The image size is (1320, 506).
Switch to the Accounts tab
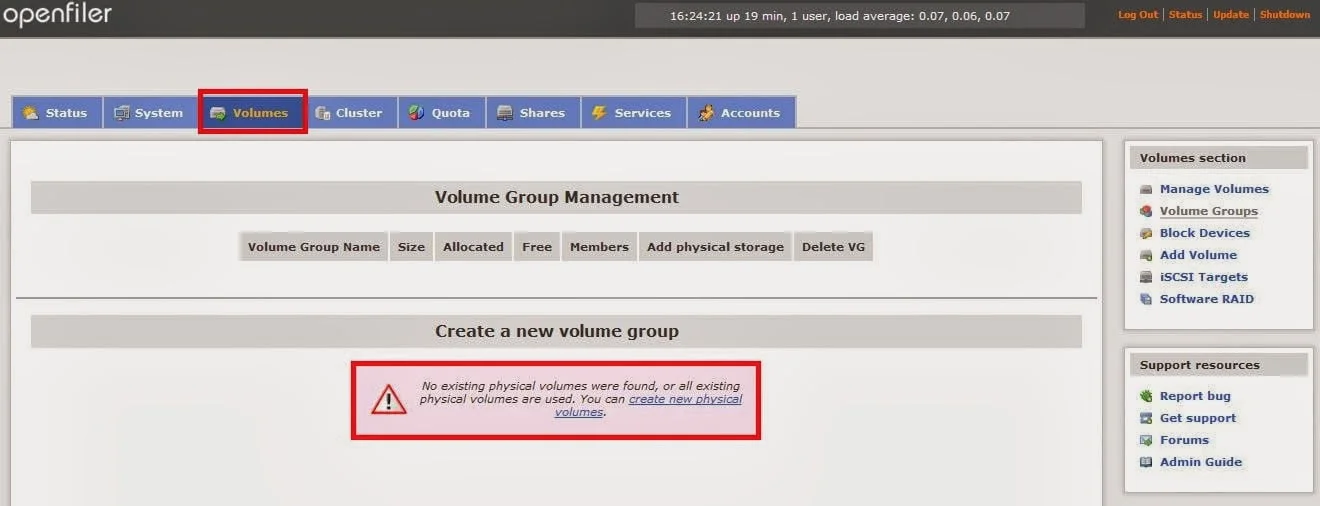(740, 113)
